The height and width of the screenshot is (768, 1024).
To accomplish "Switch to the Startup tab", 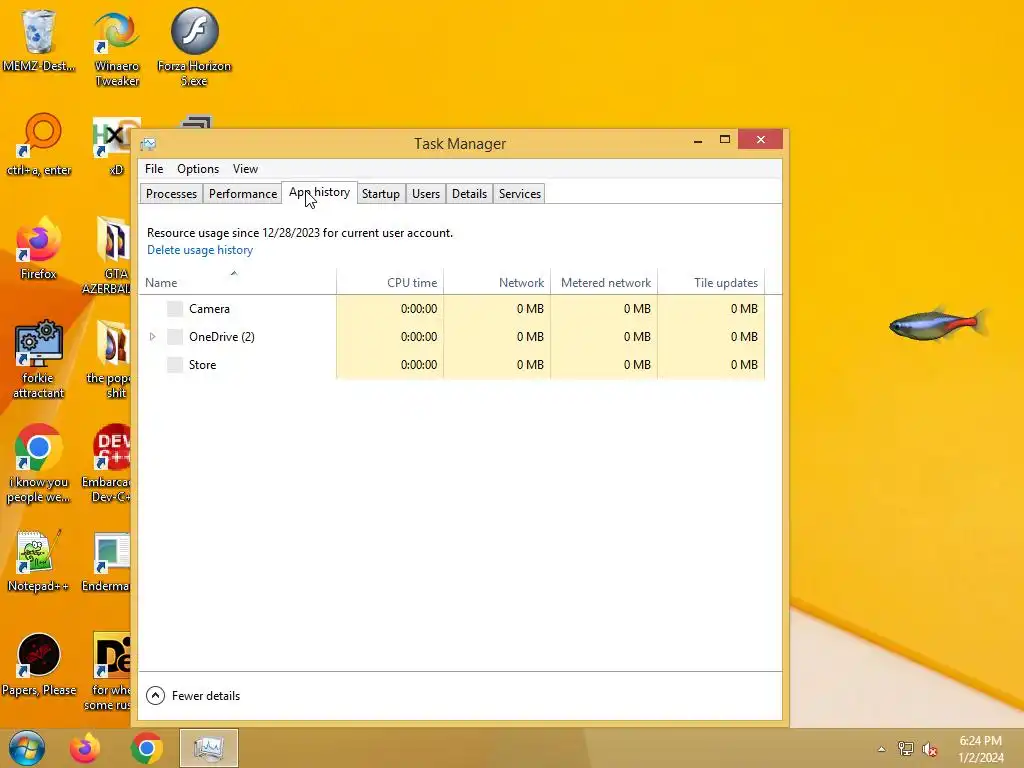I will 381,194.
